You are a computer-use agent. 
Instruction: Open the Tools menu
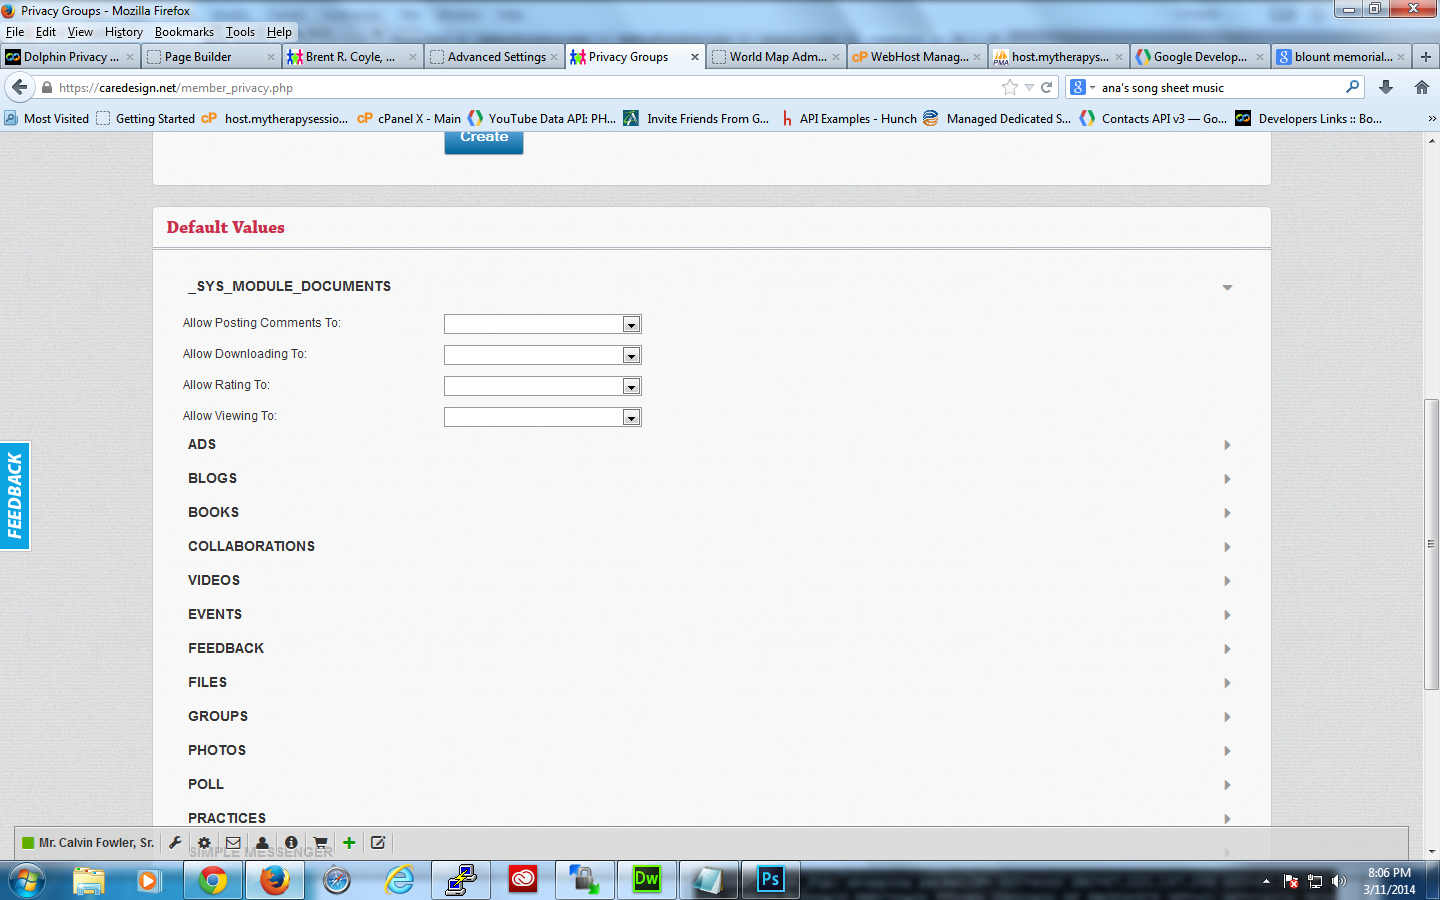(240, 32)
